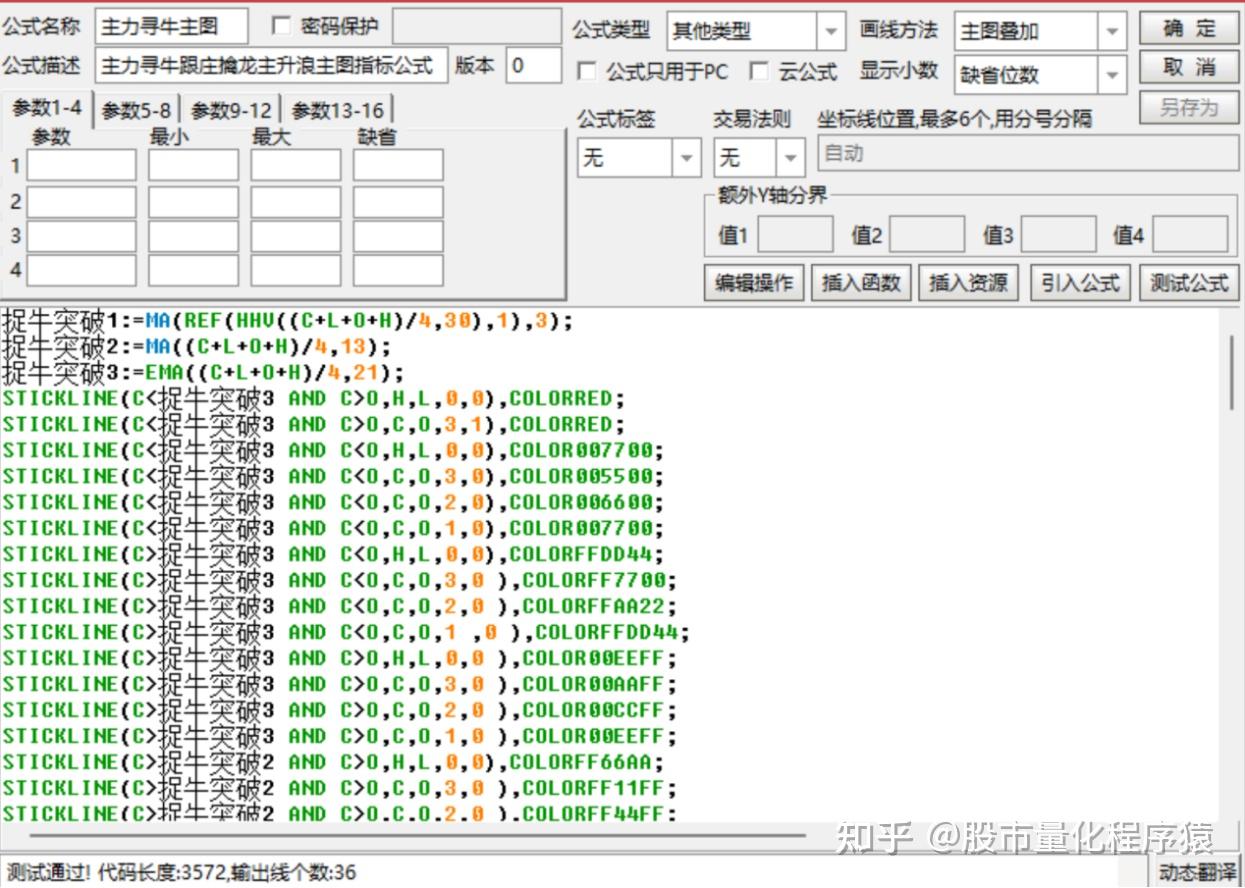This screenshot has width=1245, height=888.
Task: Click the code editor horizontal scrollbar
Action: [x=417, y=834]
